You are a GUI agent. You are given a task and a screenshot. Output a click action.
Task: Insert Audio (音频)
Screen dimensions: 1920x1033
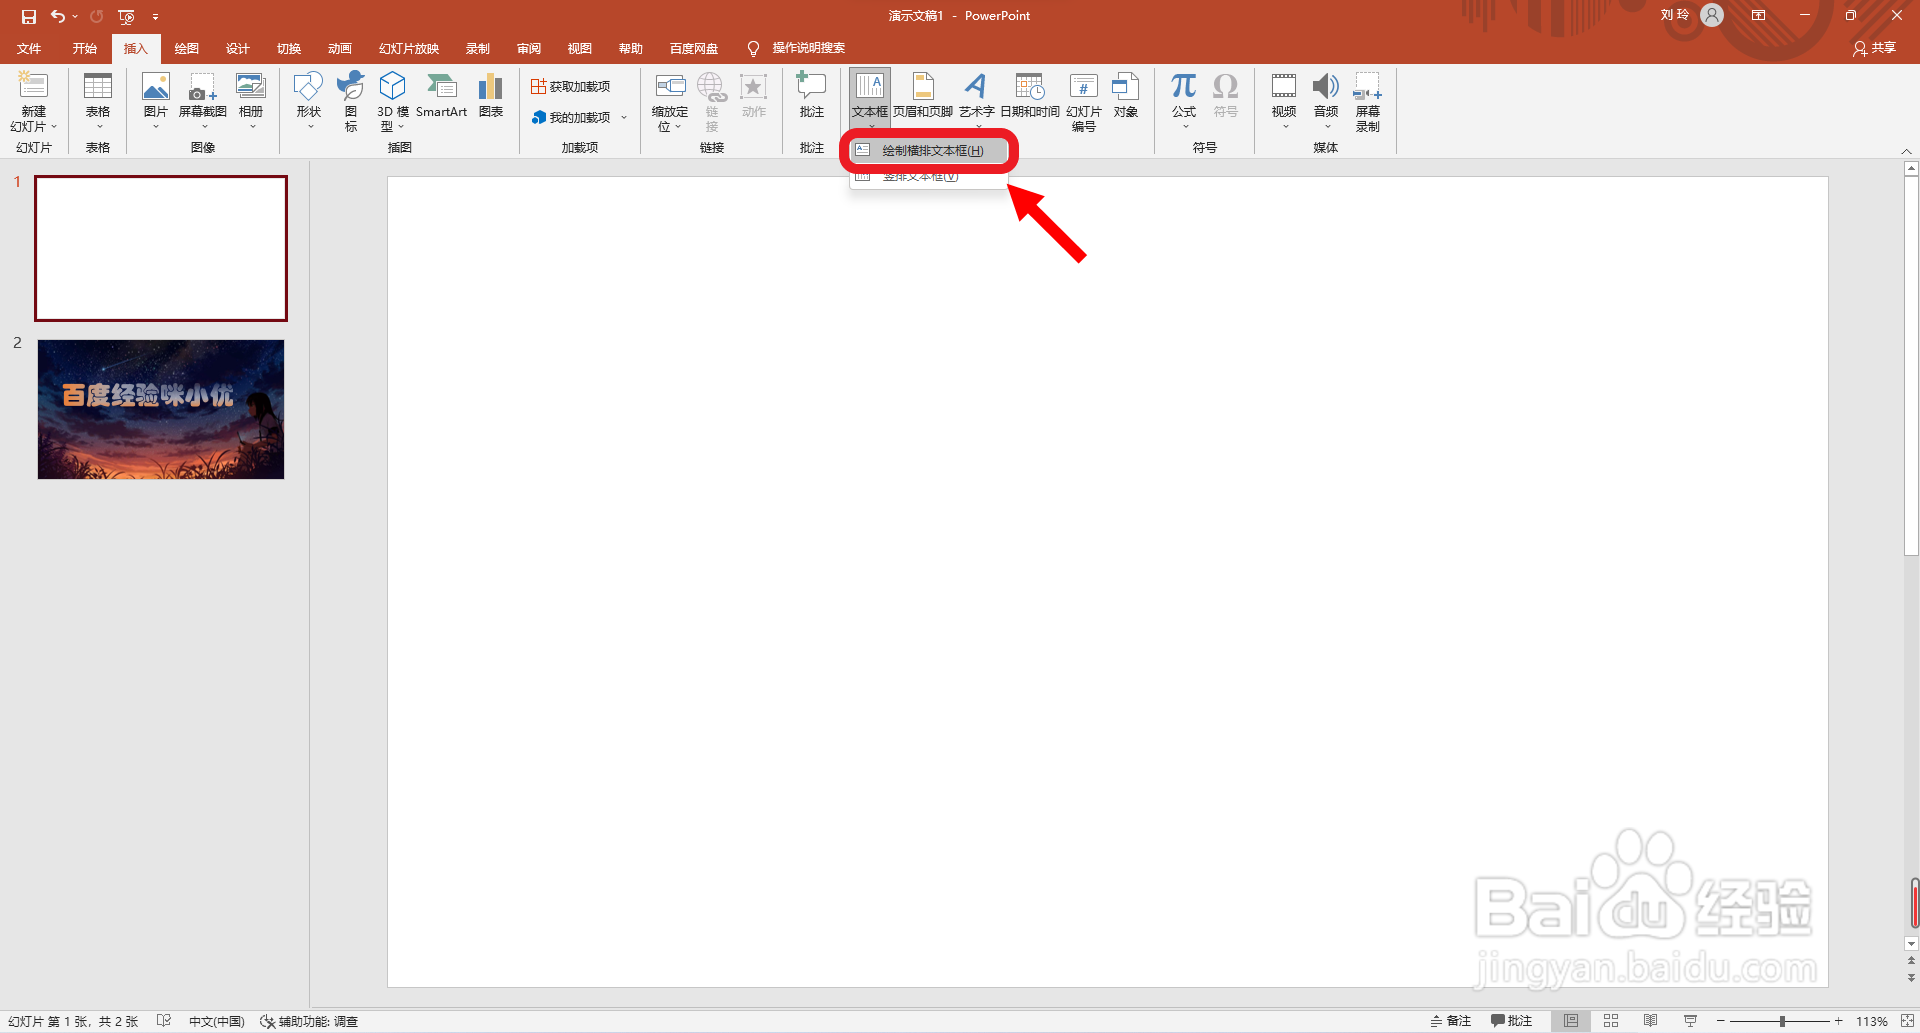(1326, 101)
